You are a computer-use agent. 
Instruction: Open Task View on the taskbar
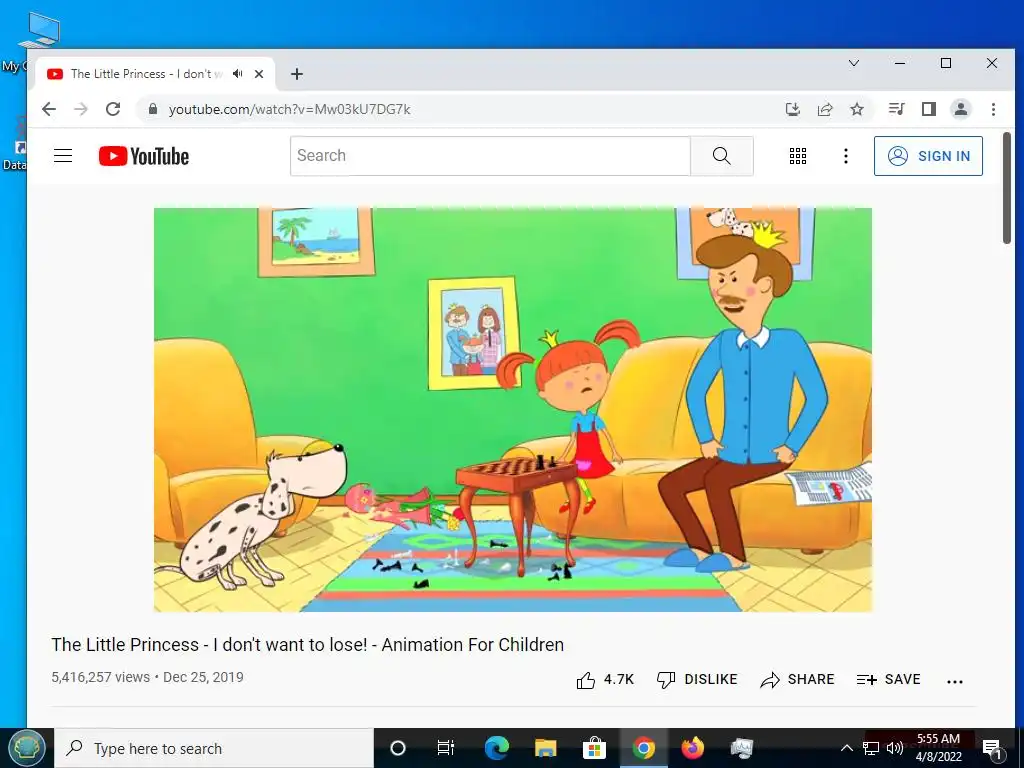coord(446,748)
